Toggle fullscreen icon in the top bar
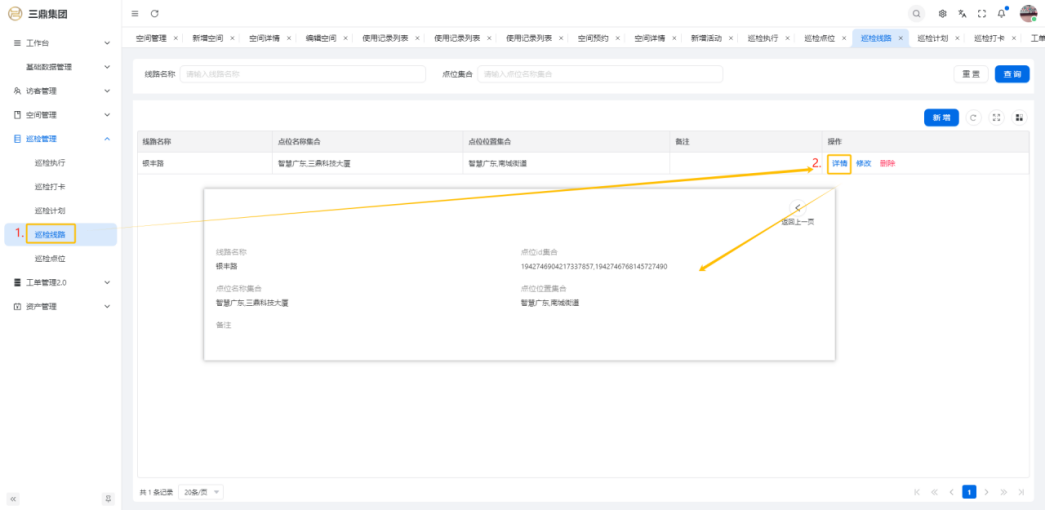 pos(981,13)
